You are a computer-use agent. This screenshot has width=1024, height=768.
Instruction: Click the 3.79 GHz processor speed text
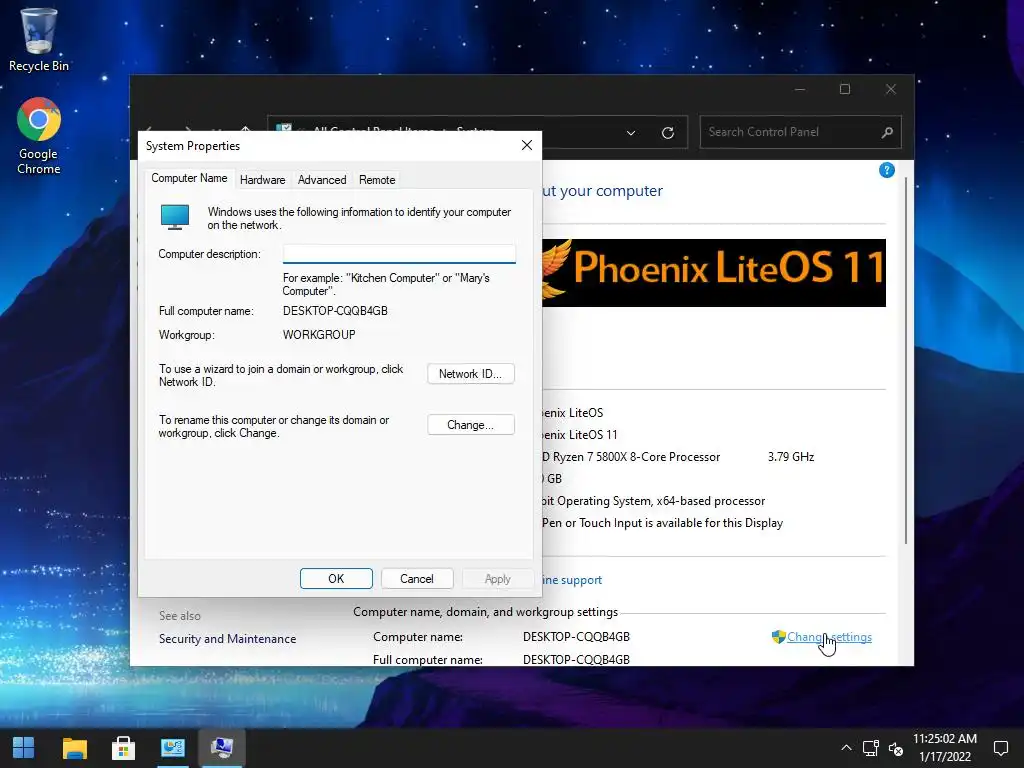click(x=791, y=456)
